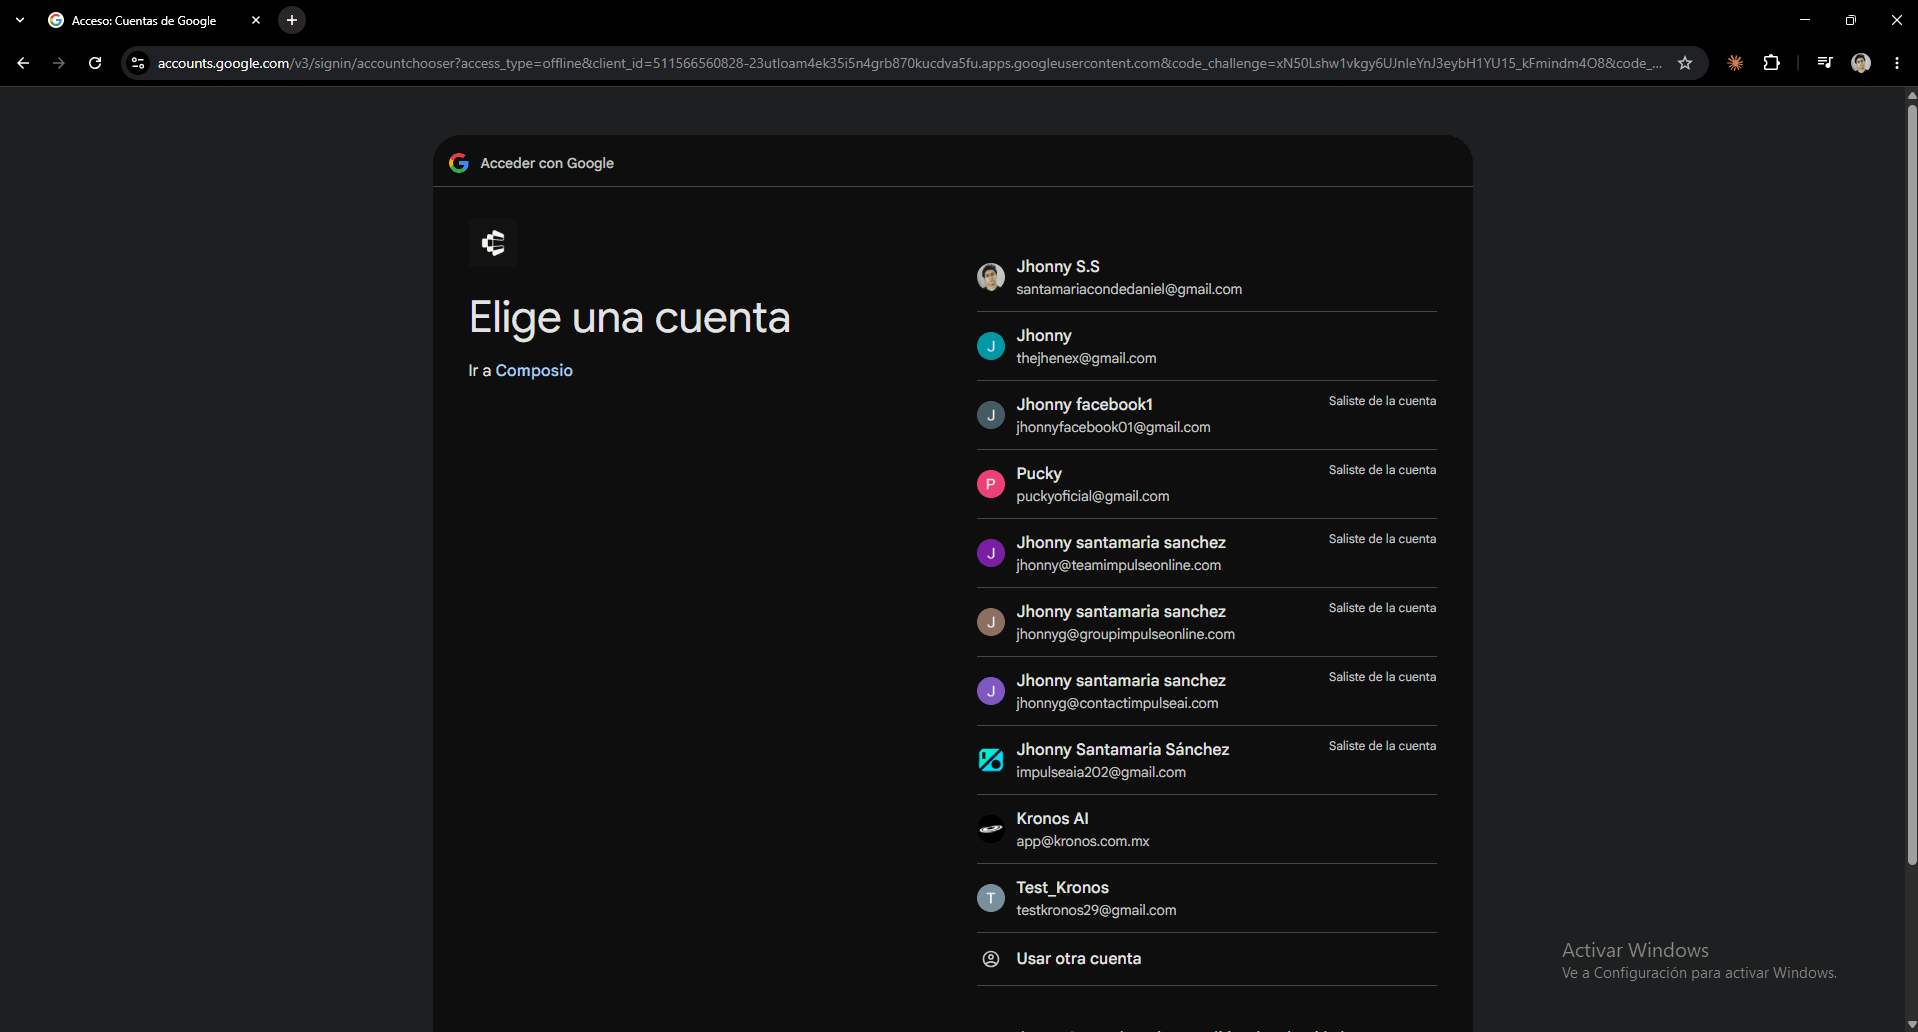
Task: Choose the Kronos AI account
Action: tap(1206, 829)
